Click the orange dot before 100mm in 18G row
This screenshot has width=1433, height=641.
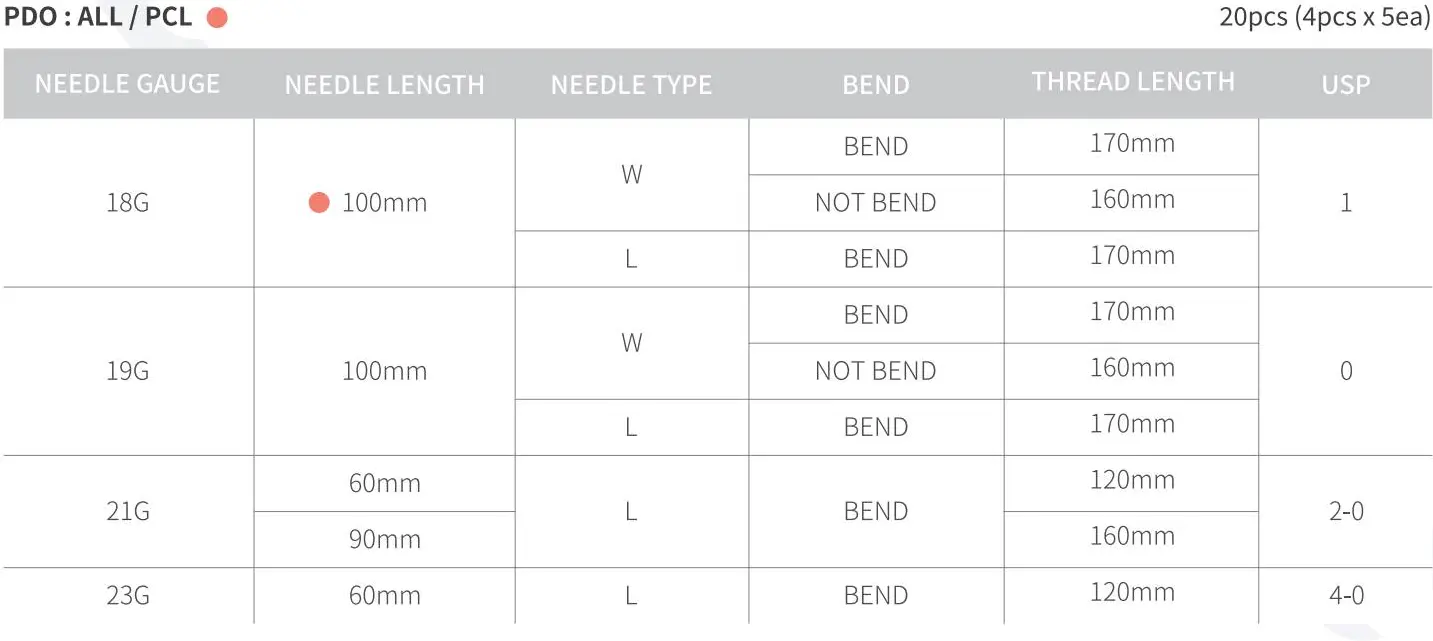coord(319,203)
